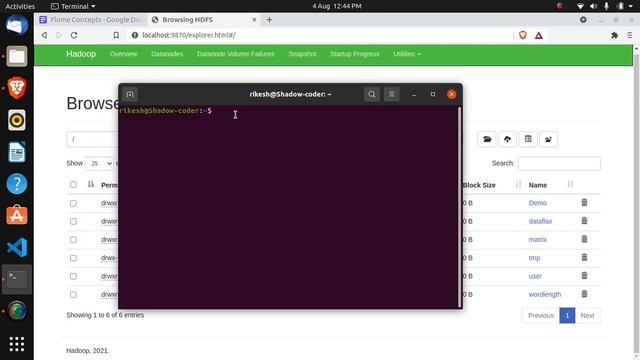Bookmark the current page
Viewport: 640px width, 360px height.
point(116,35)
